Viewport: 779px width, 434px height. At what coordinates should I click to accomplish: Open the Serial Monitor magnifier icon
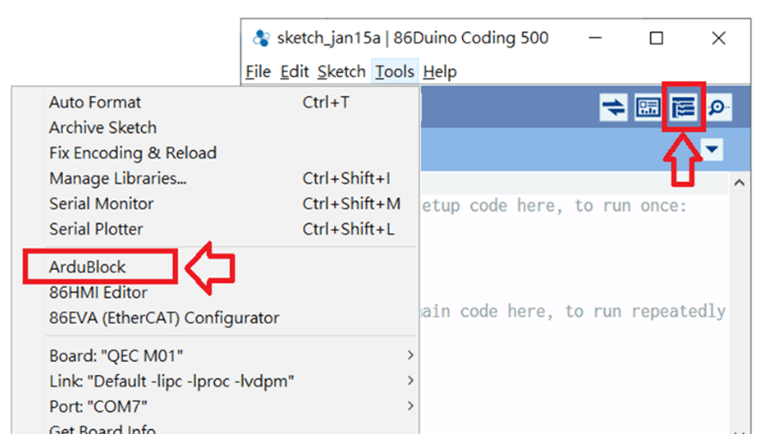[717, 108]
